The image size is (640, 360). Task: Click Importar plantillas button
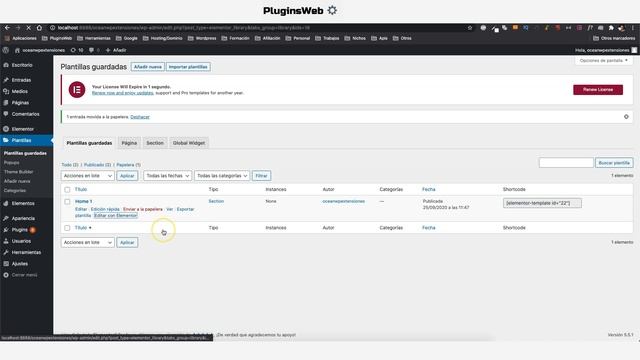click(188, 67)
